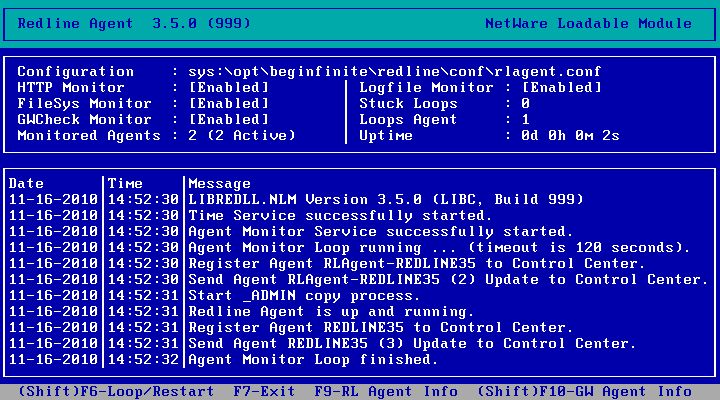Click the Time column header

(x=125, y=184)
